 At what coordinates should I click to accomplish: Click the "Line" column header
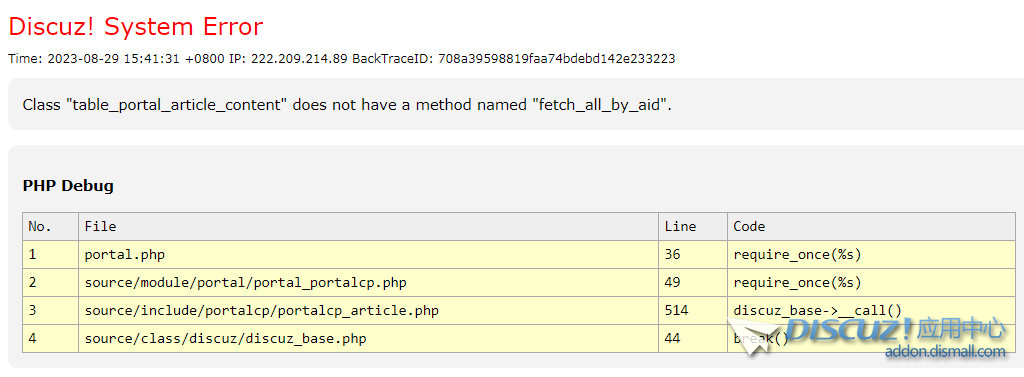(x=693, y=227)
